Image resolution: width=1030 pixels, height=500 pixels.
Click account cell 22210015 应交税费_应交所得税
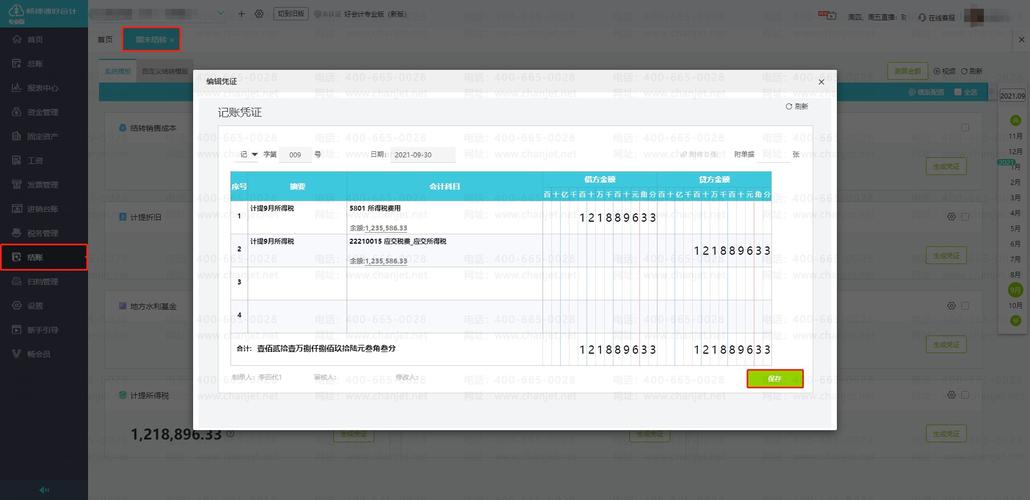[445, 250]
